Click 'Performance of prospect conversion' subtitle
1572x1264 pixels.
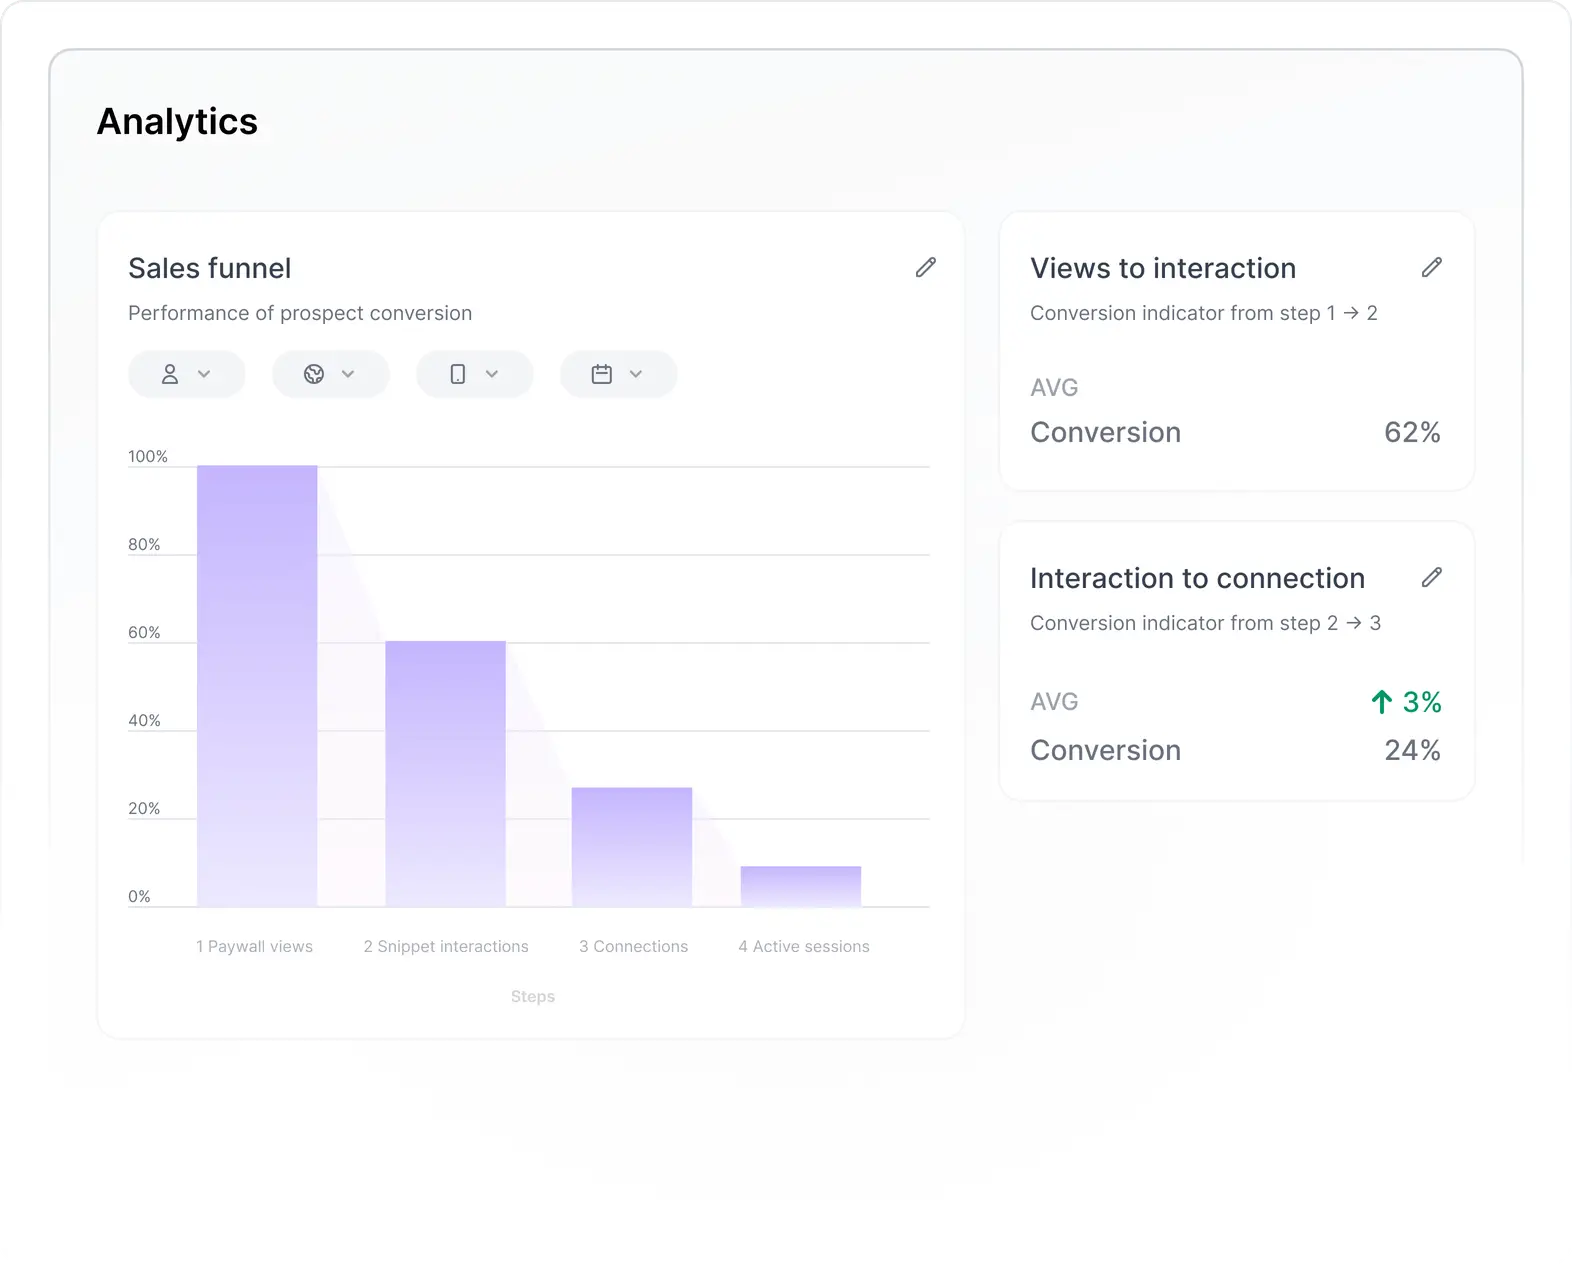coord(300,313)
